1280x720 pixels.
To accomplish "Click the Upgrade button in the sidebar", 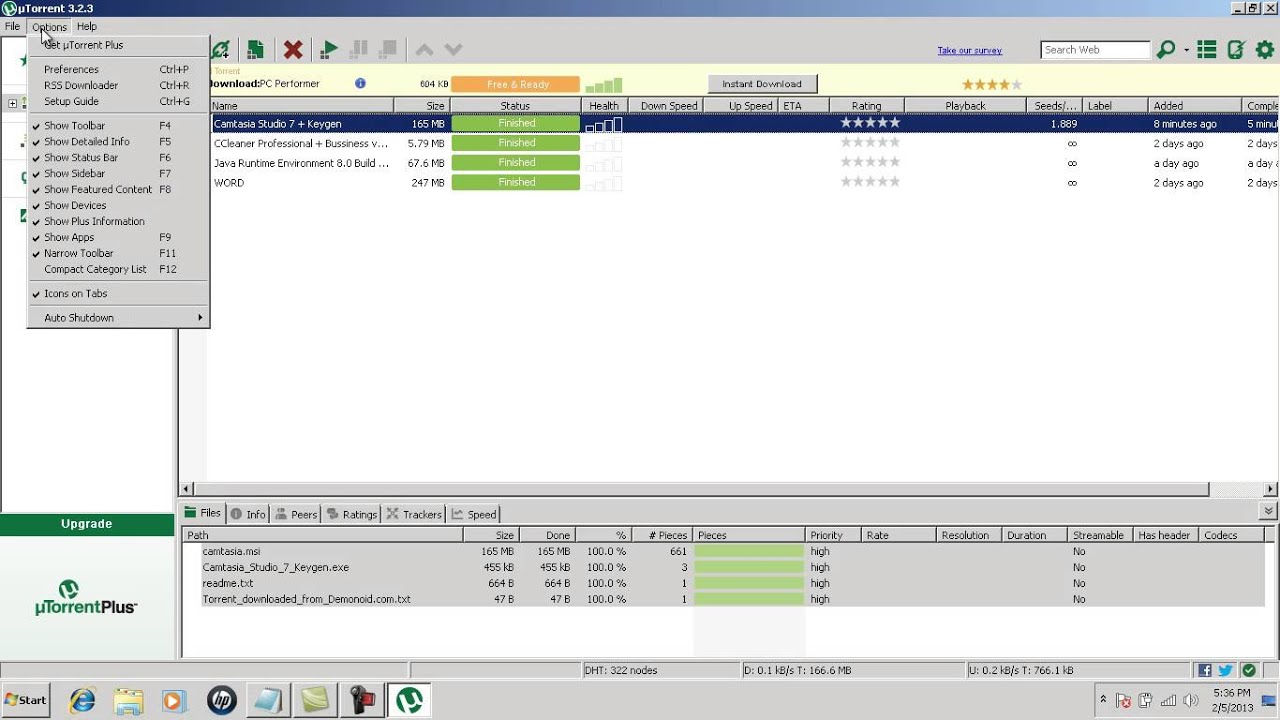I will (87, 524).
